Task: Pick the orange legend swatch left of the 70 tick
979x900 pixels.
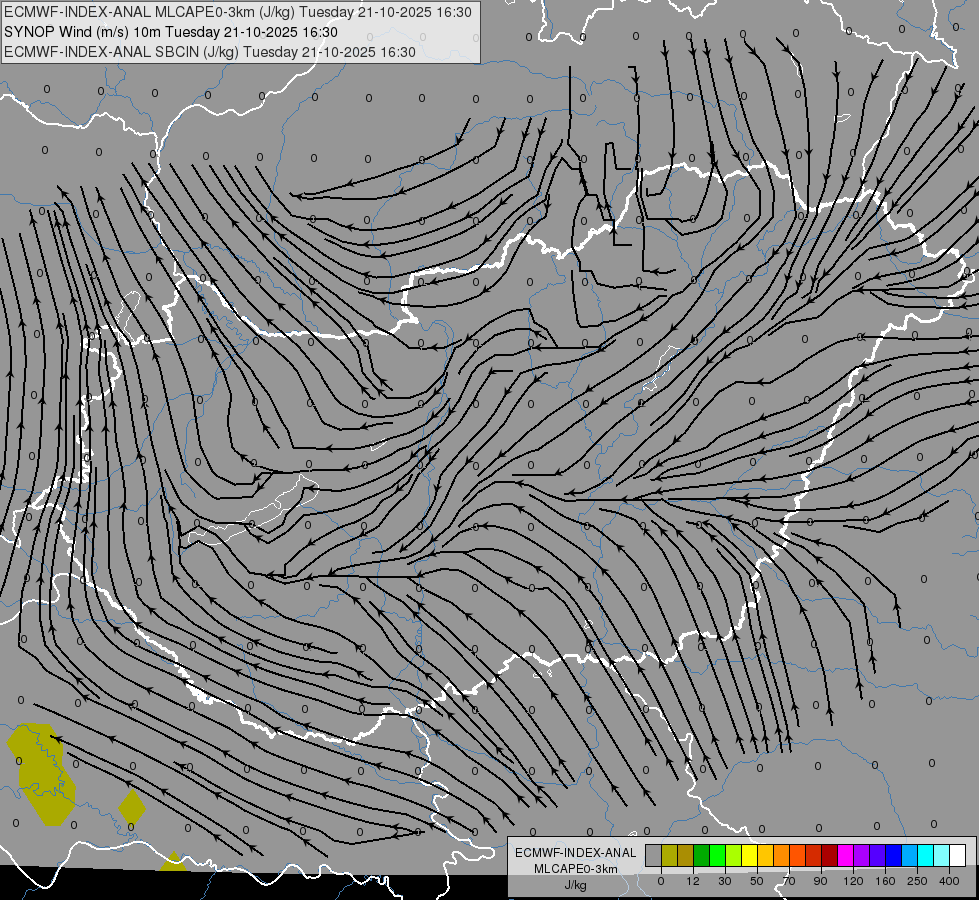Action: pos(782,855)
